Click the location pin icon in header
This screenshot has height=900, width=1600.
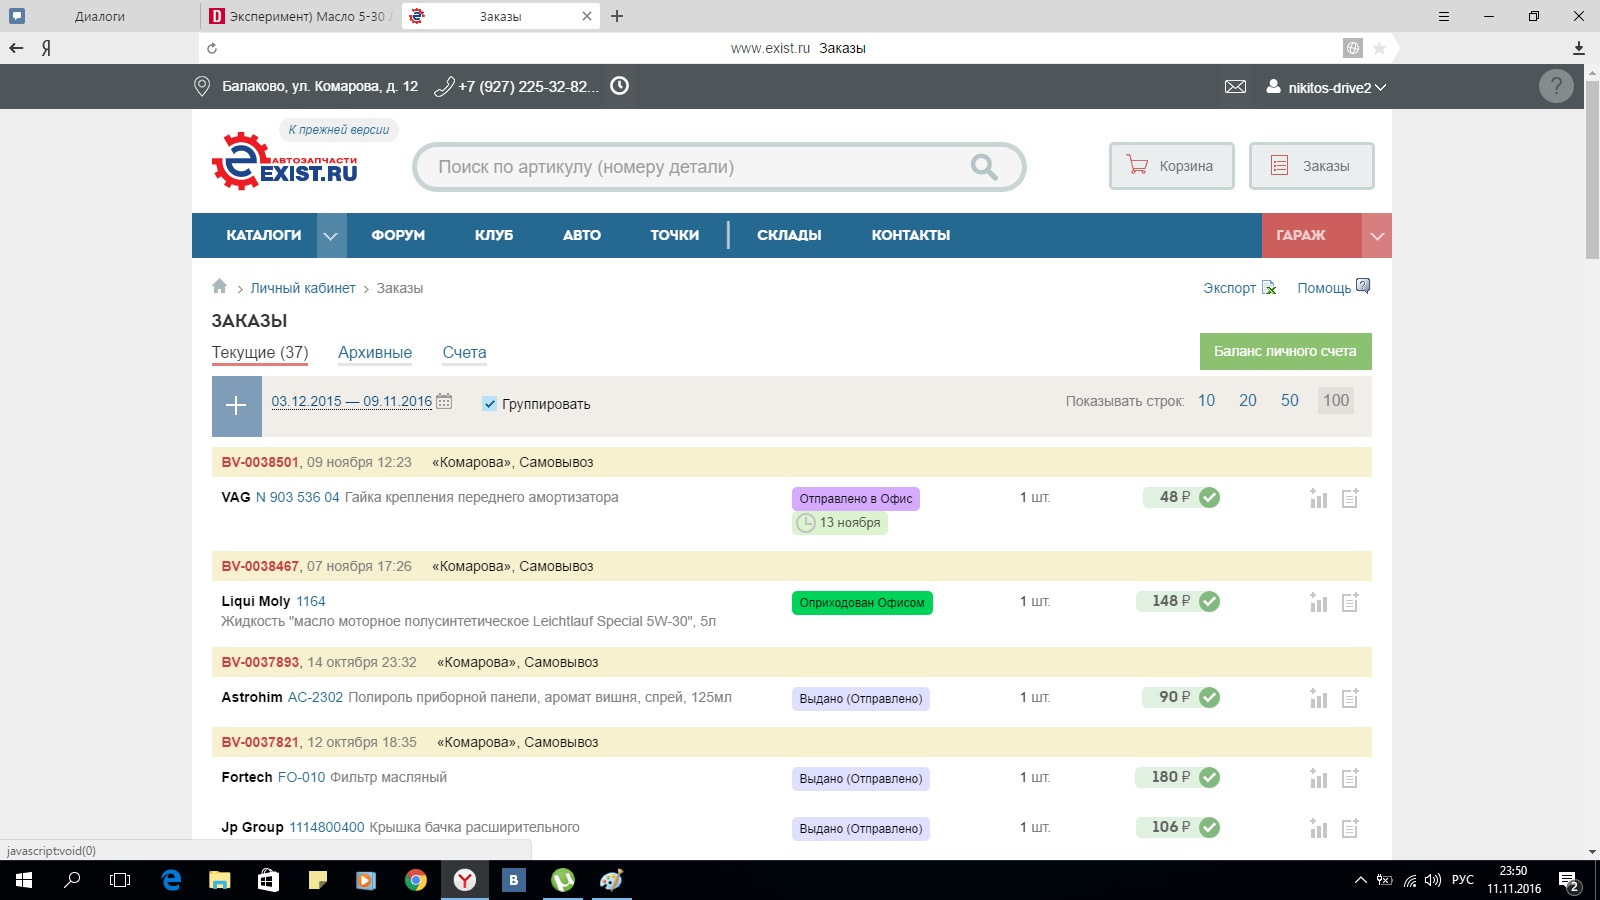click(x=201, y=86)
